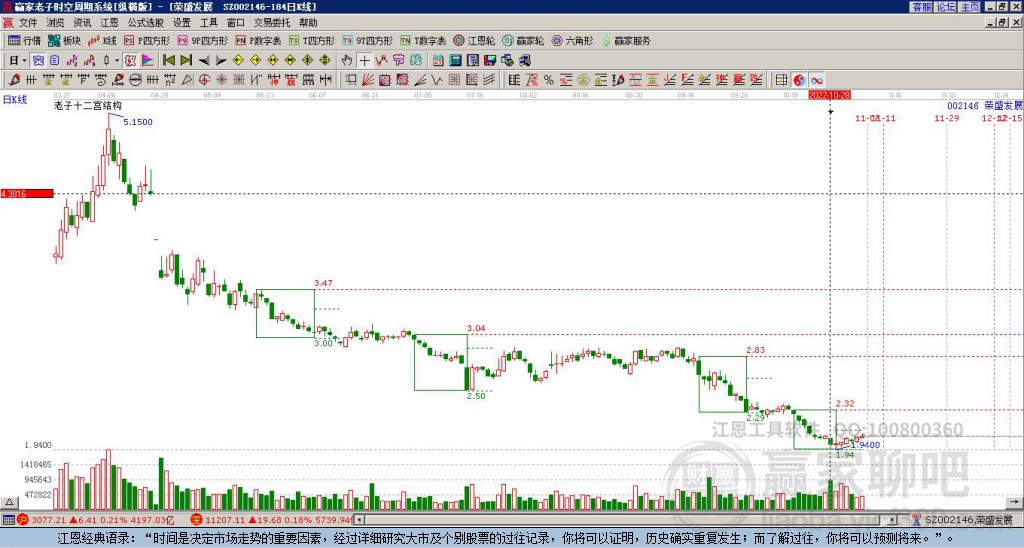Click the 11-29 future date marker
Viewport: 1024px width, 548px height.
(x=946, y=118)
